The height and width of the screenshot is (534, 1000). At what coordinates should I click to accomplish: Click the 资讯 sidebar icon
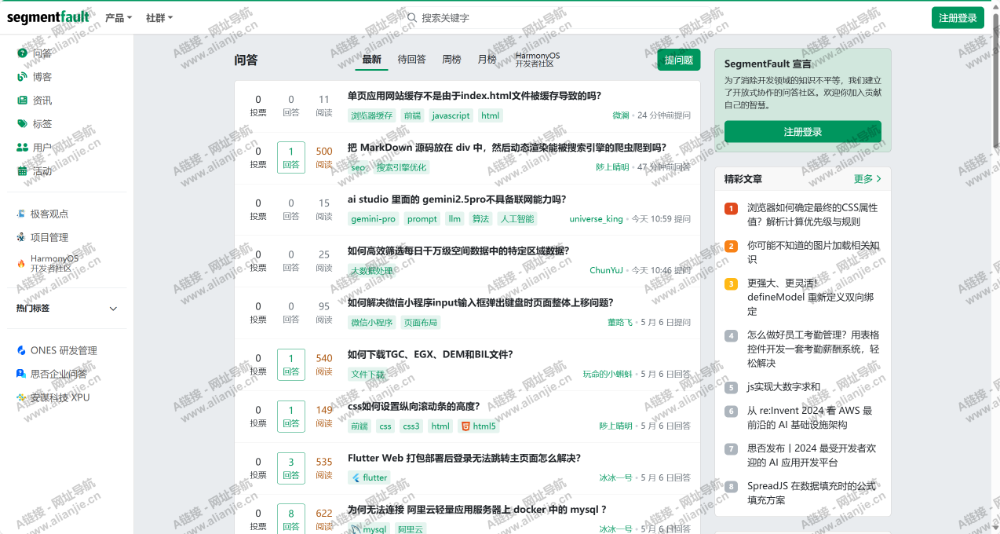[x=22, y=100]
